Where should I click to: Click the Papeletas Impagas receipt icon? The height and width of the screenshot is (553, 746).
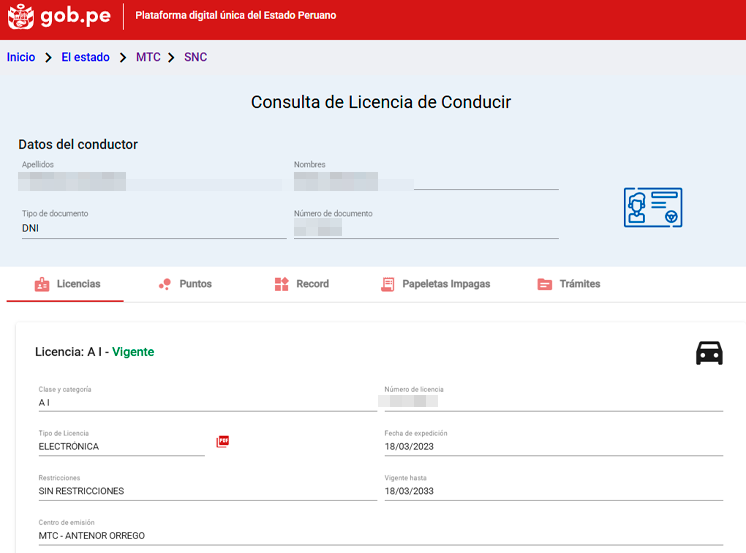pos(388,284)
